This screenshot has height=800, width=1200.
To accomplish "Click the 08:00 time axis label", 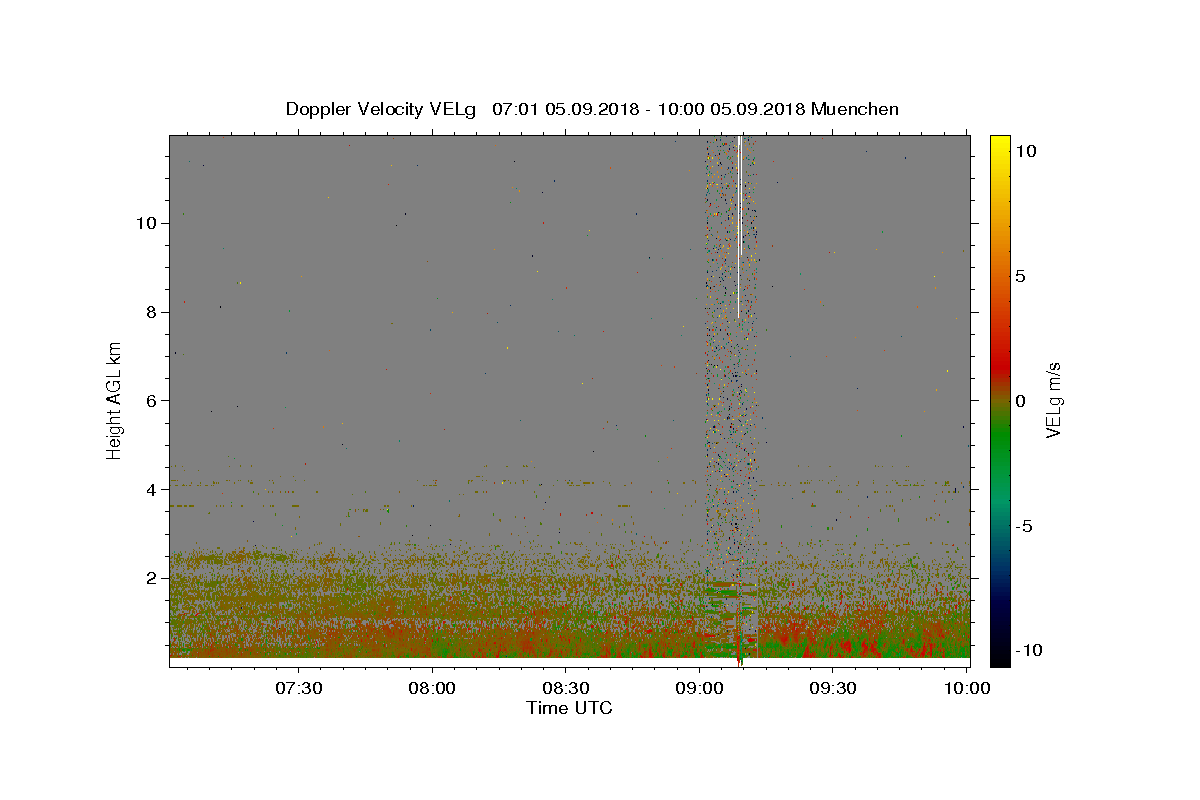I will pyautogui.click(x=432, y=689).
